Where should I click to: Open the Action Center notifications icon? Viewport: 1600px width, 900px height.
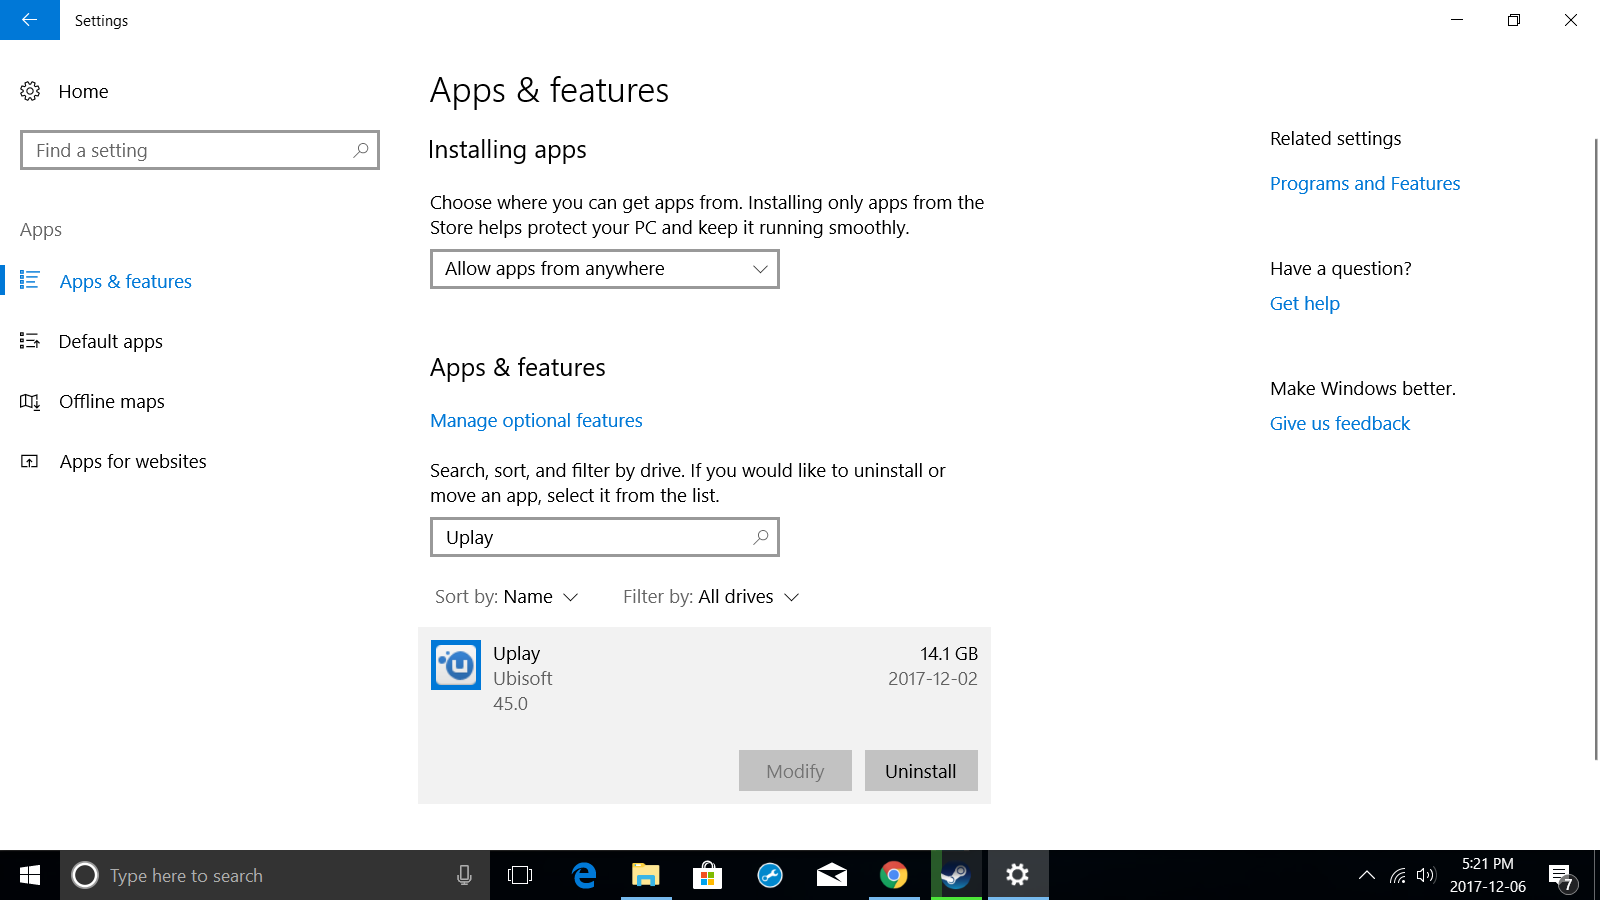pos(1561,877)
